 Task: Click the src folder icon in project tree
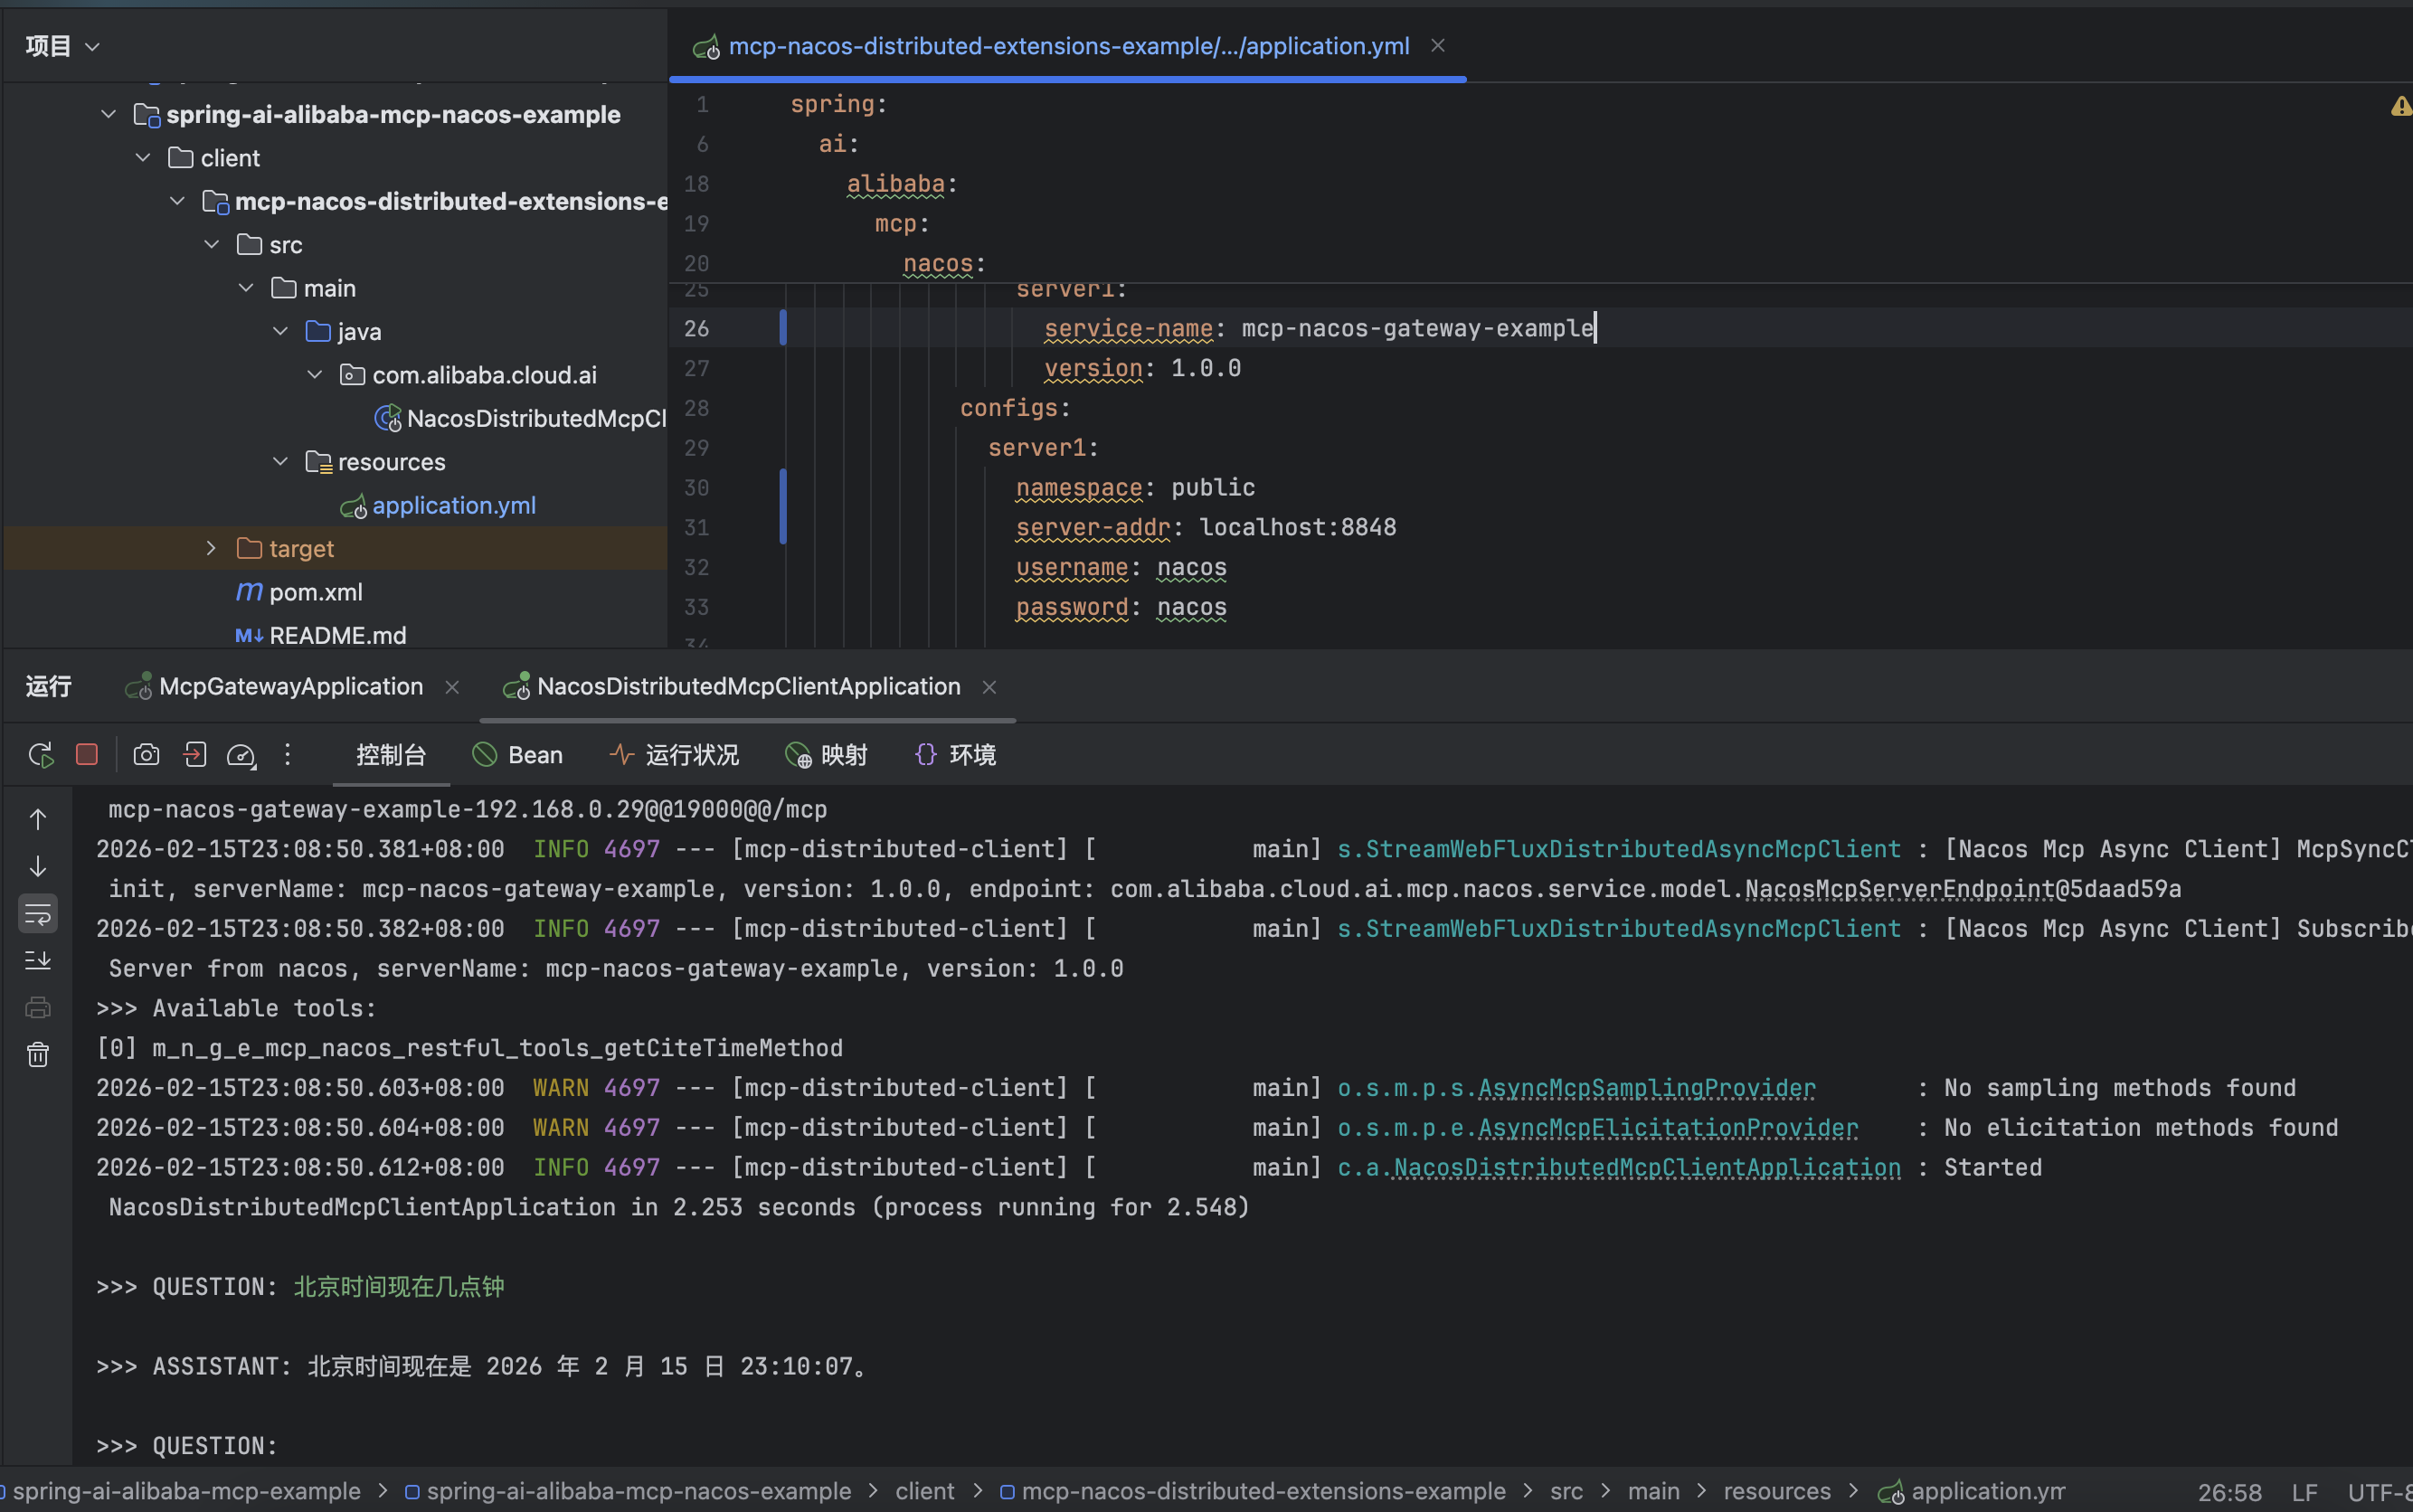(249, 245)
